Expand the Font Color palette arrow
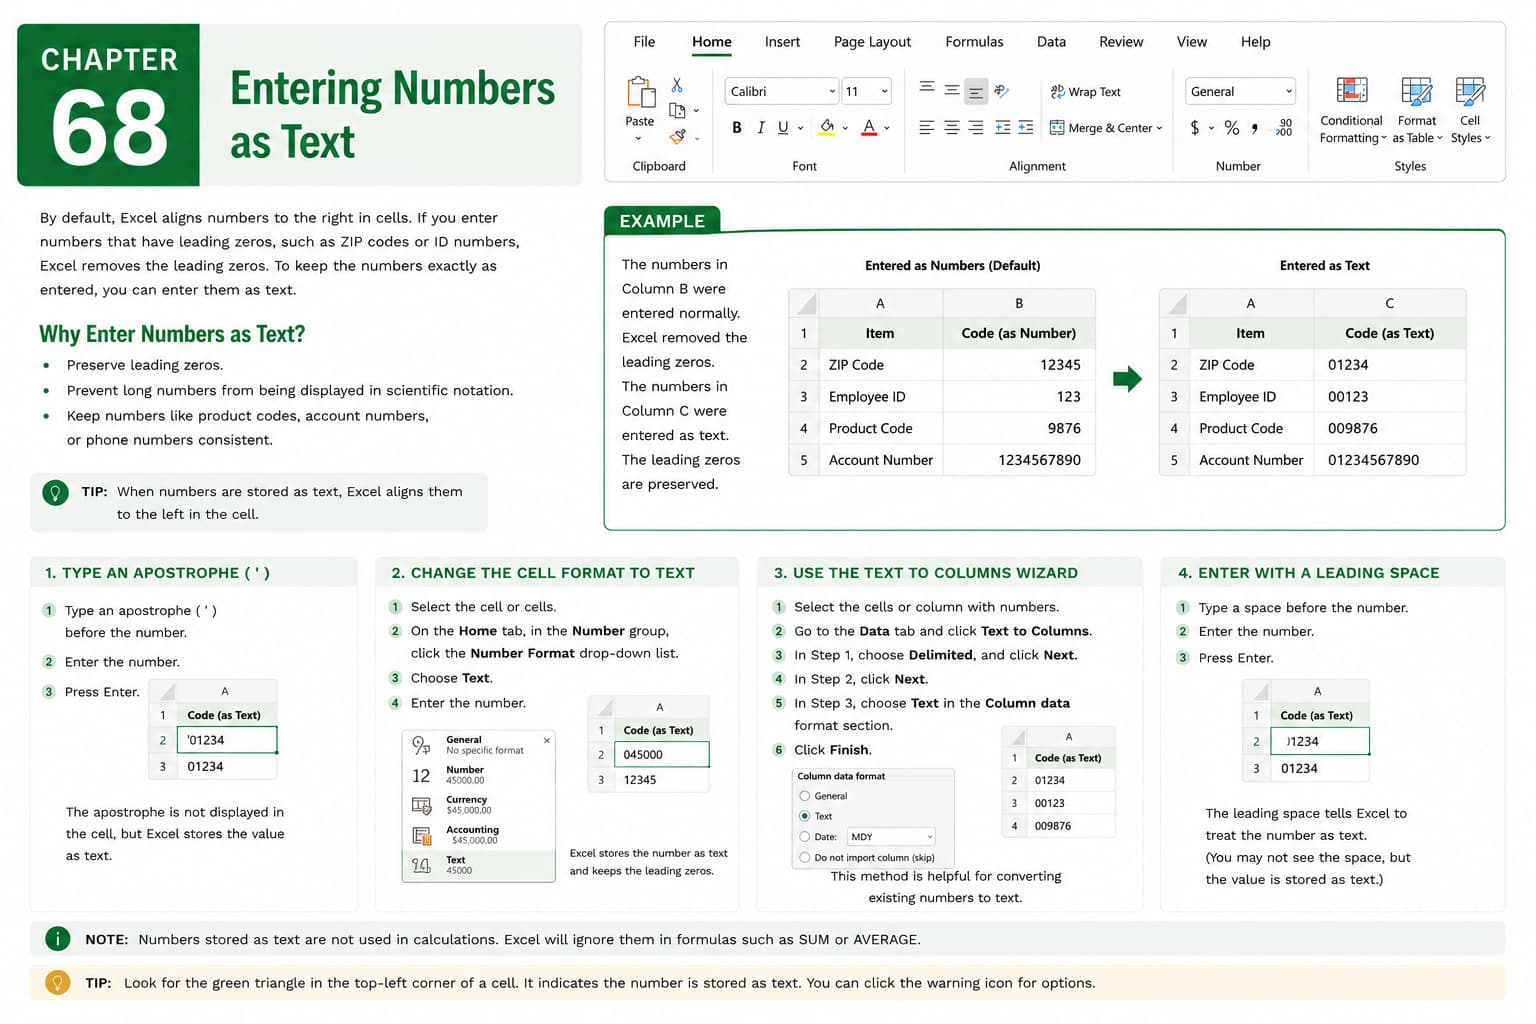This screenshot has width=1536, height=1024. 887,129
